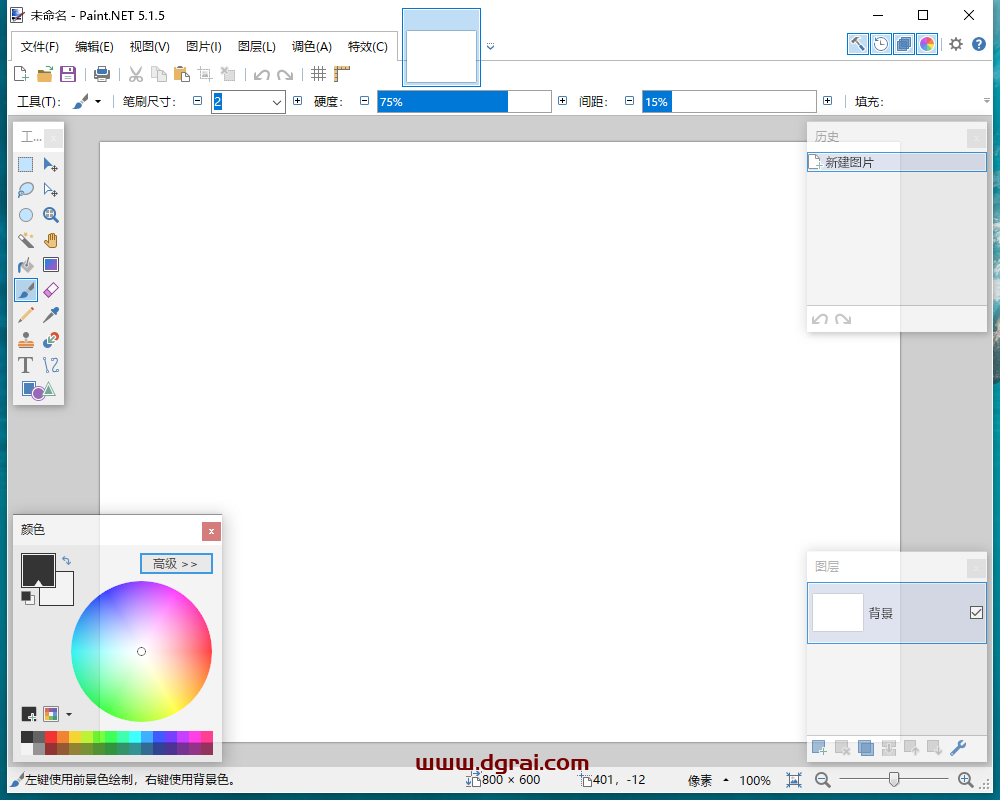Select the Paintbrush tool in toolbox
Image resolution: width=1000 pixels, height=800 pixels.
[x=26, y=290]
